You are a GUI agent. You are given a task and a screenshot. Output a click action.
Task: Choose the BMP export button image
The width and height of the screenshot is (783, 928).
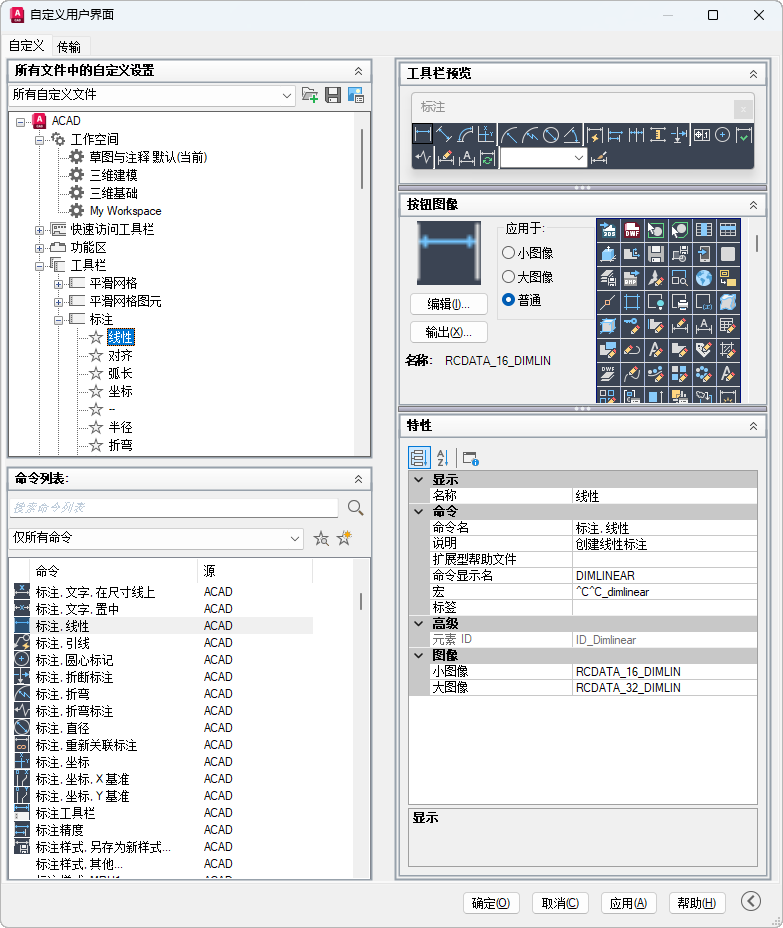click(x=631, y=278)
